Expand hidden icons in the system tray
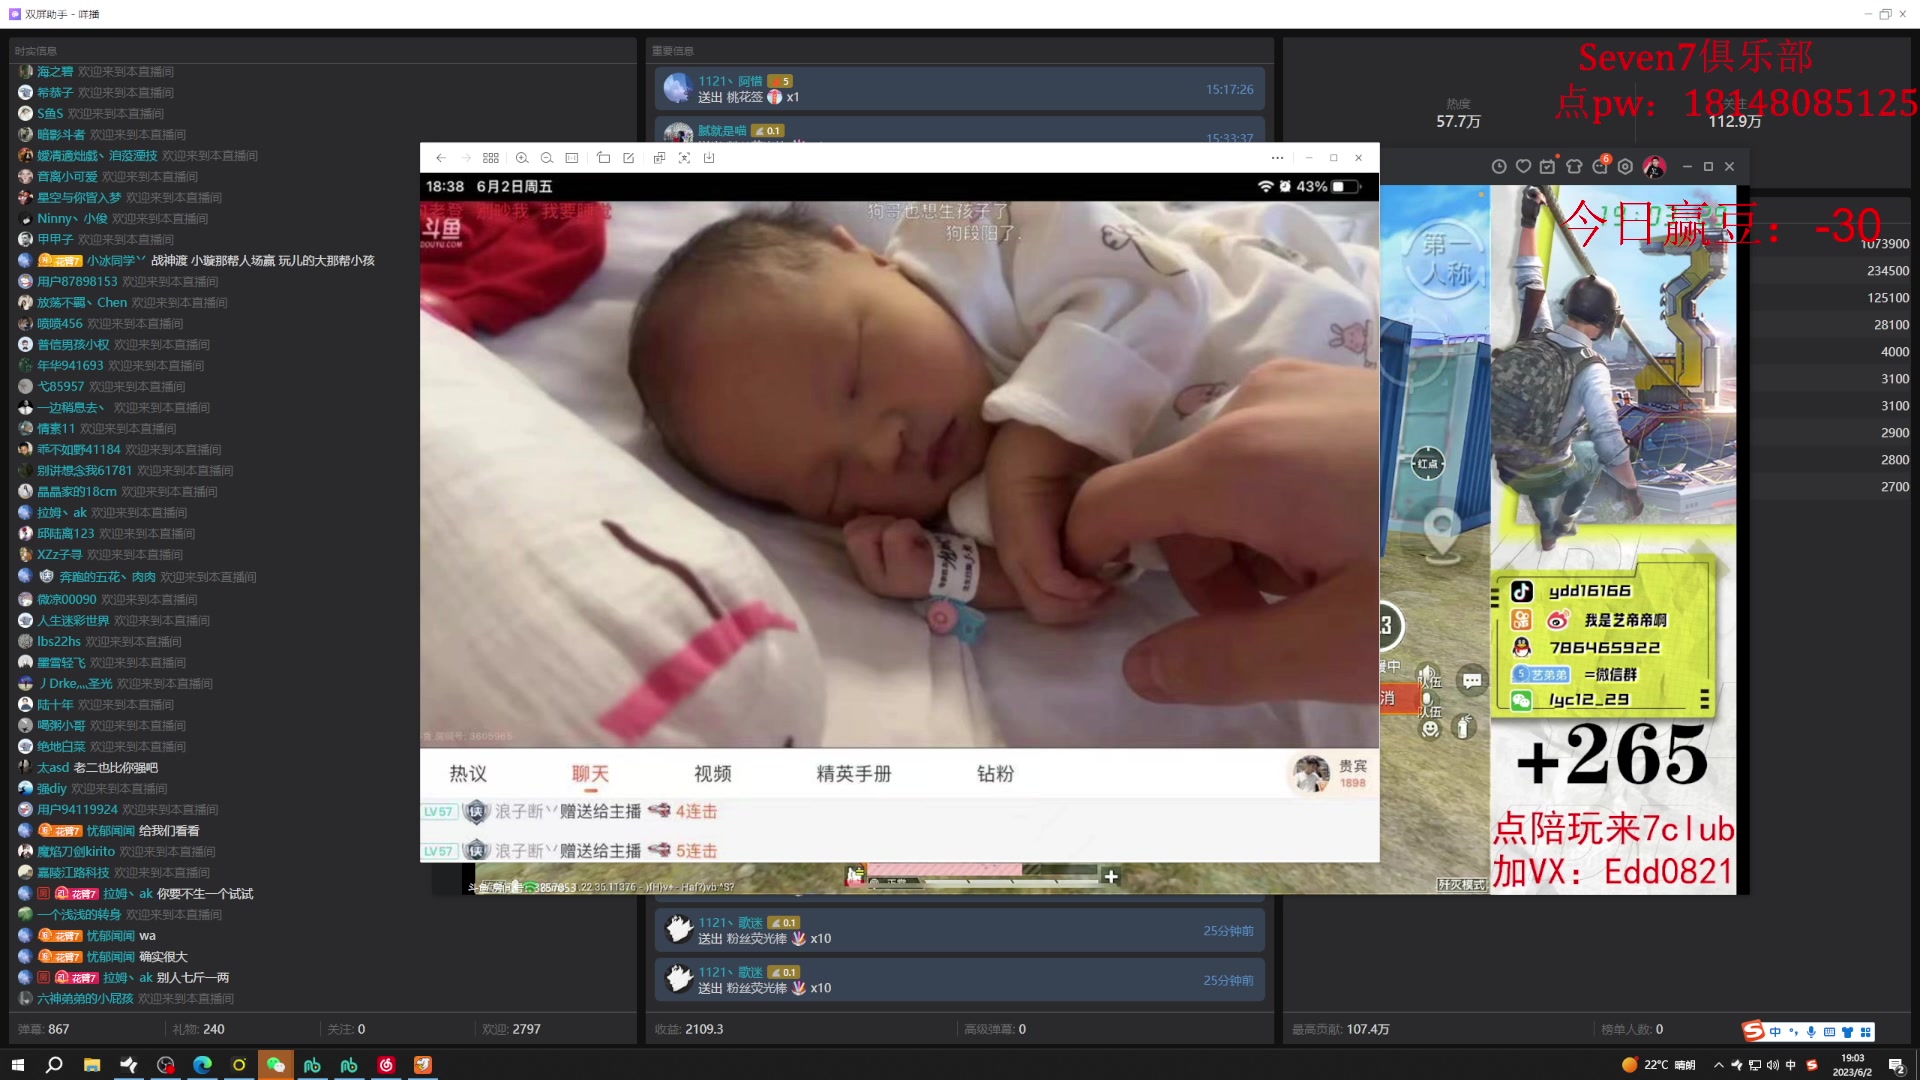Screen dimensions: 1920x1080 point(1719,1066)
